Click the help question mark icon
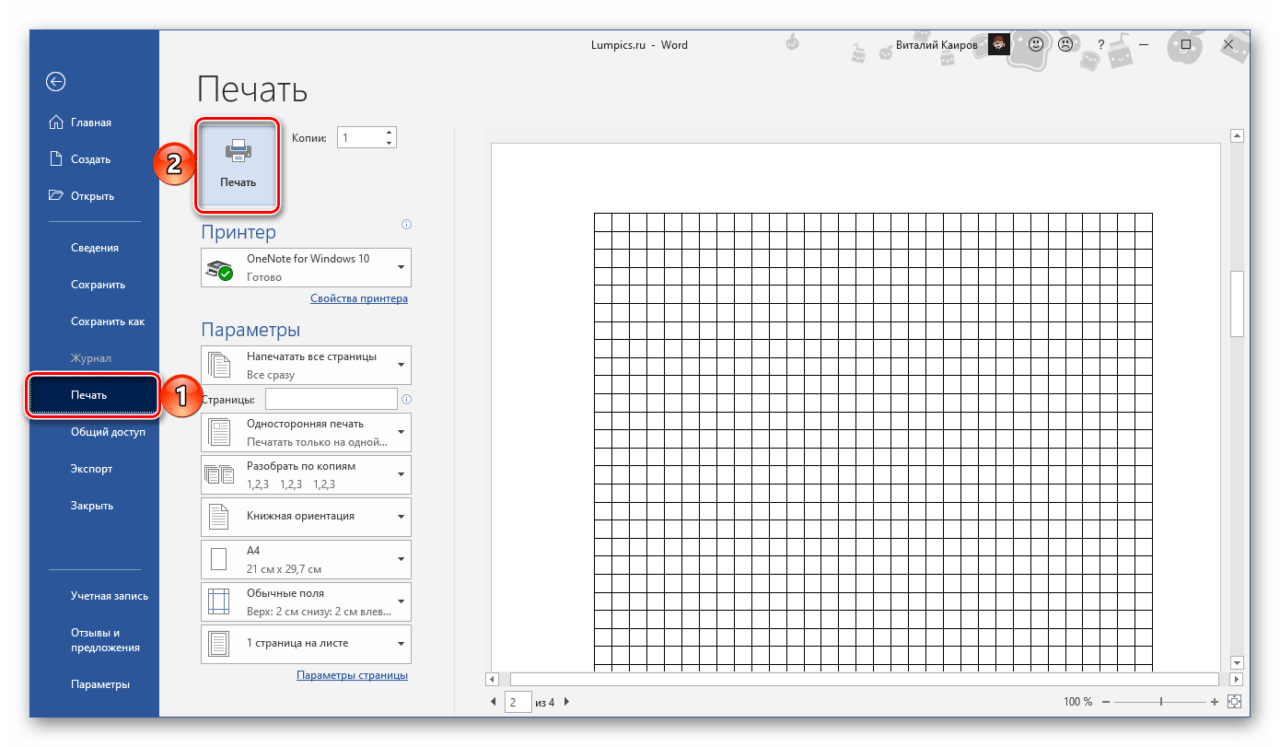Image resolution: width=1280 pixels, height=747 pixels. tap(1101, 45)
